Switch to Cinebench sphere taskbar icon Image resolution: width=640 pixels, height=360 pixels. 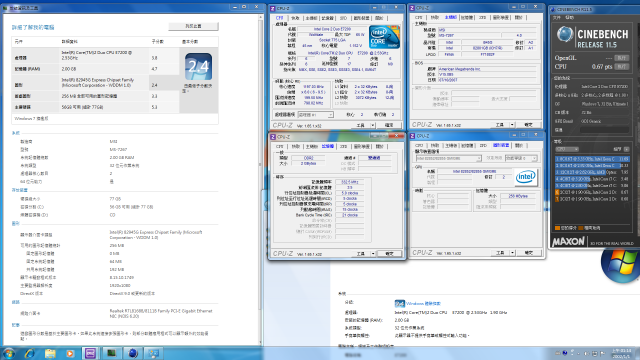(133, 353)
